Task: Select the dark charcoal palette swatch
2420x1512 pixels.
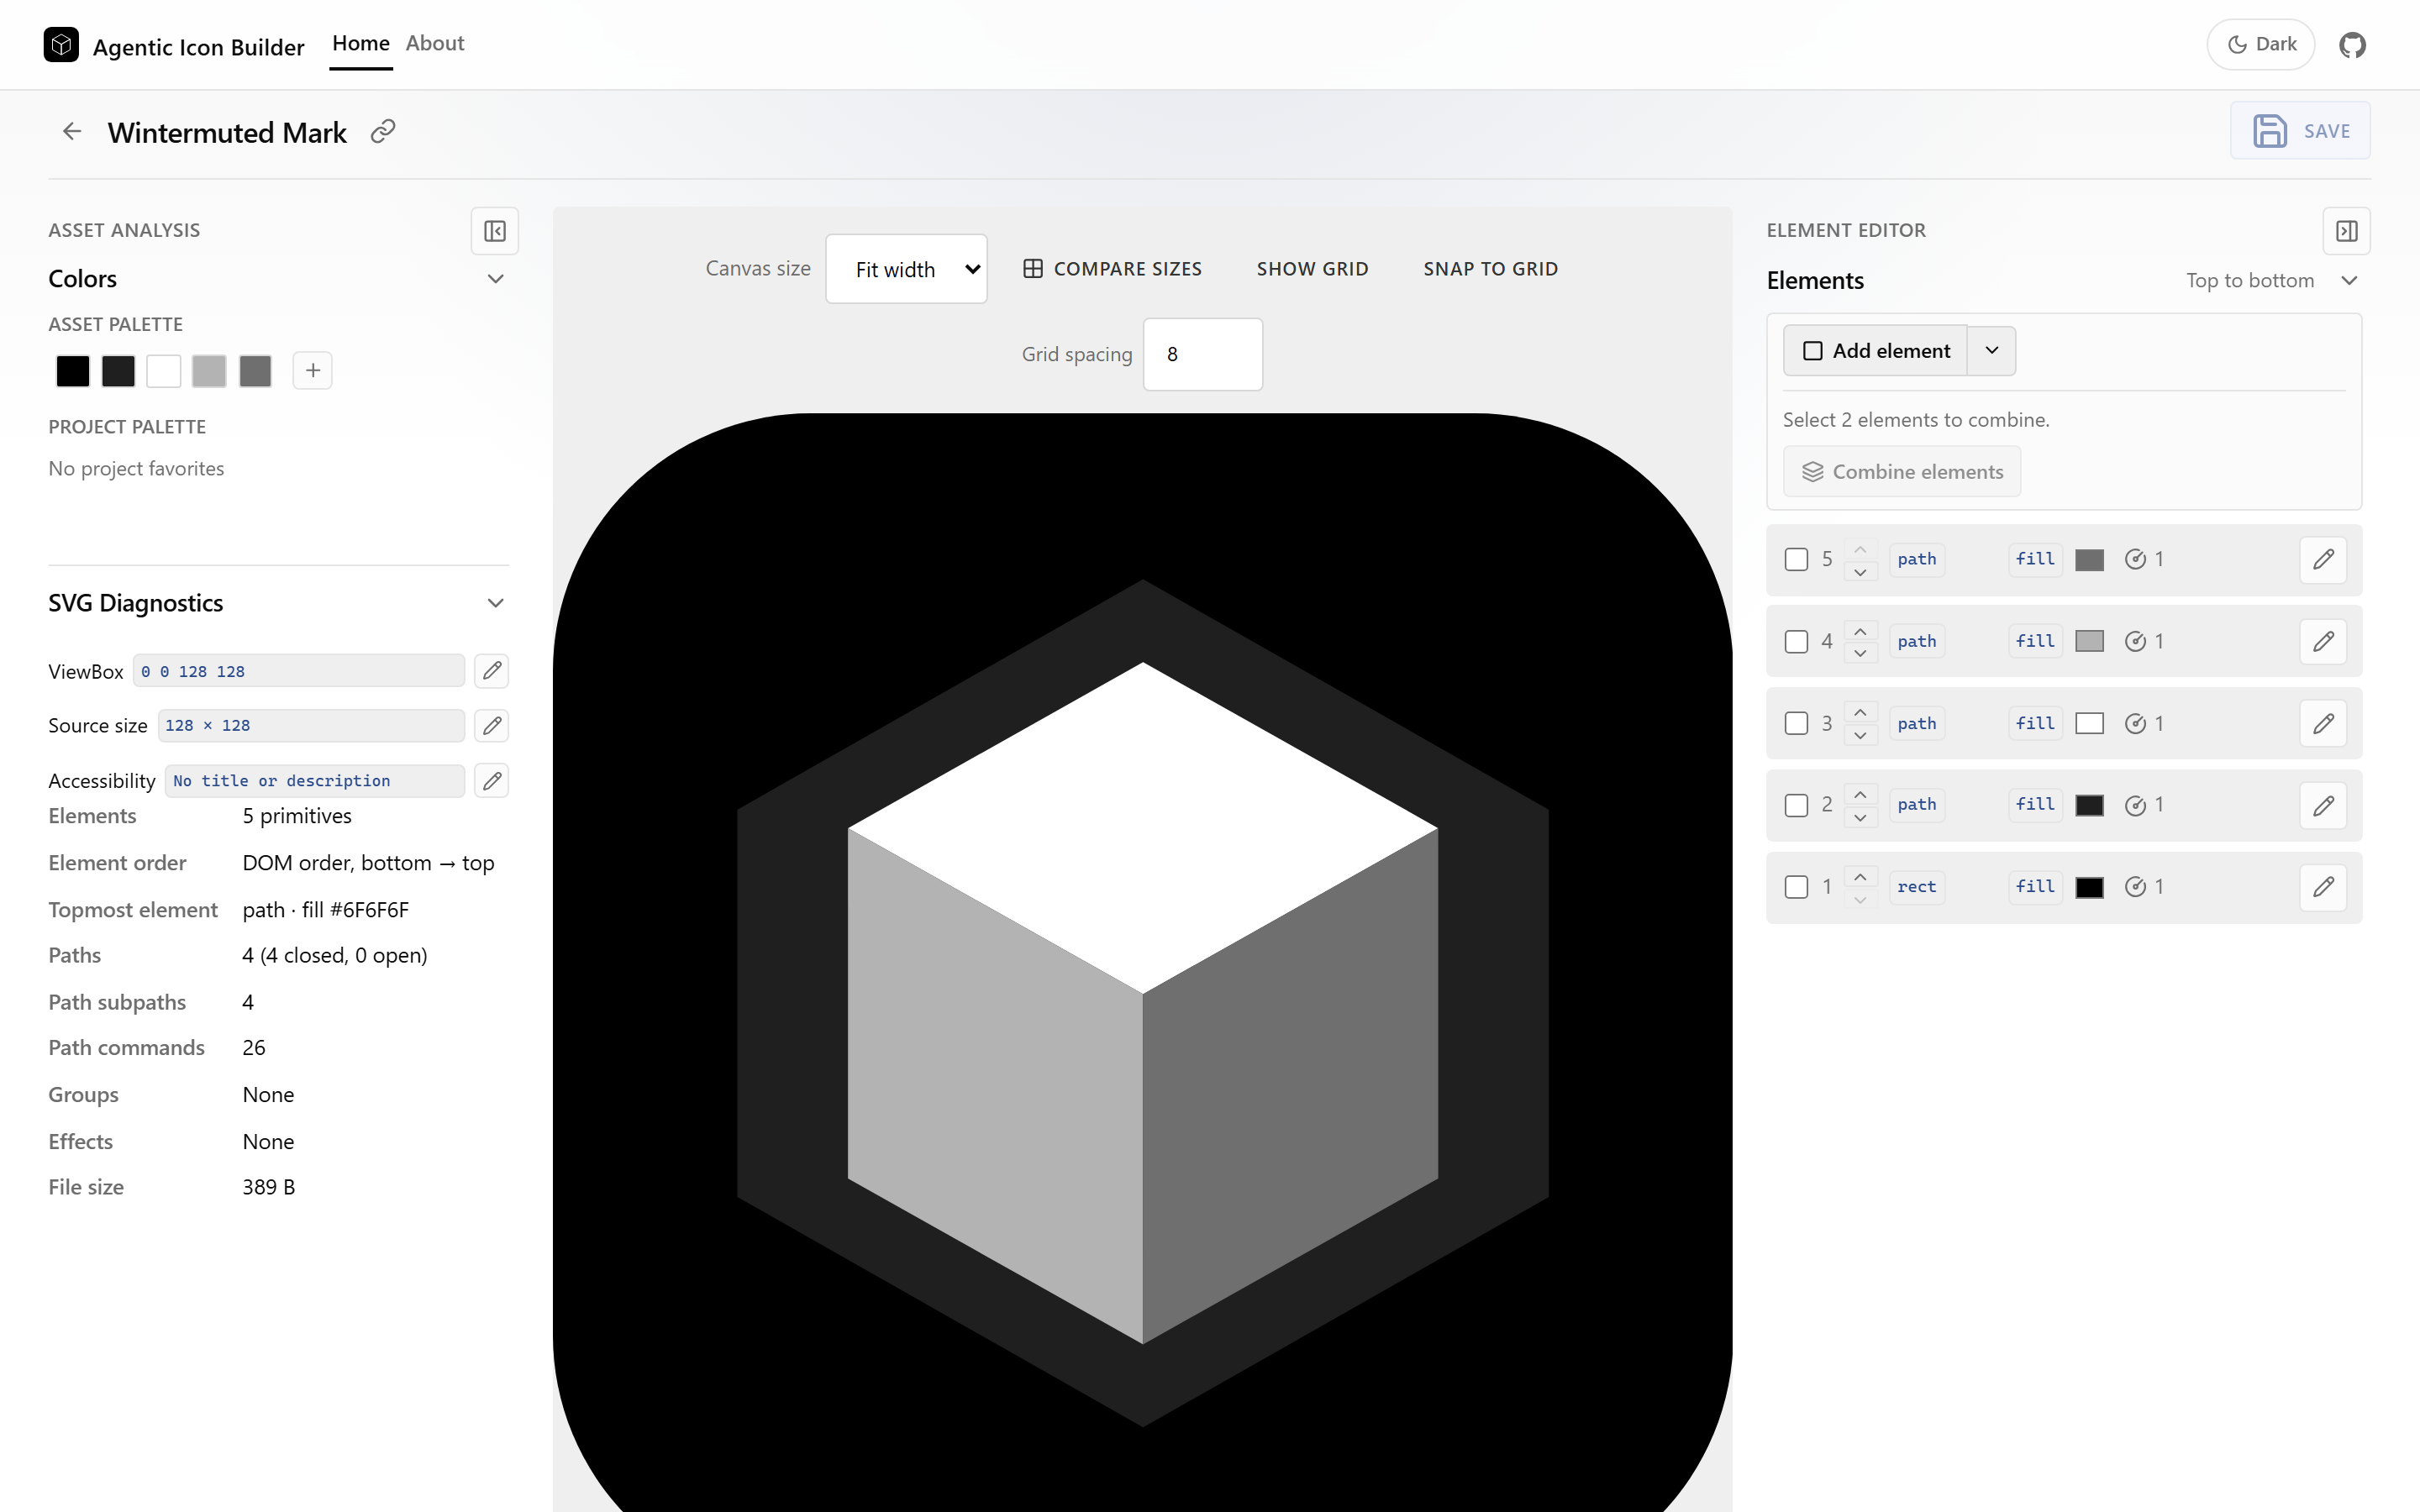Action: point(118,371)
